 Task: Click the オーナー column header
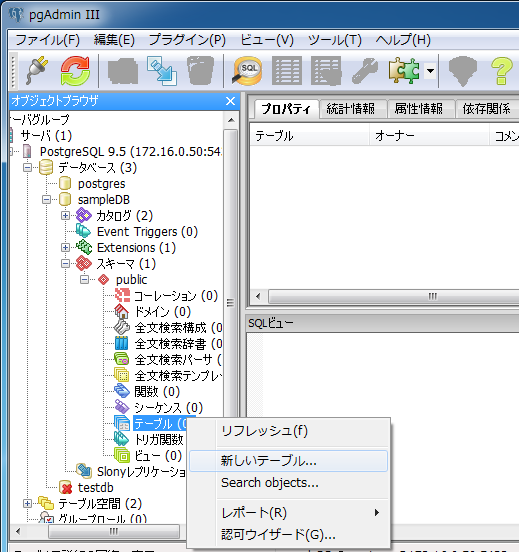tap(429, 136)
